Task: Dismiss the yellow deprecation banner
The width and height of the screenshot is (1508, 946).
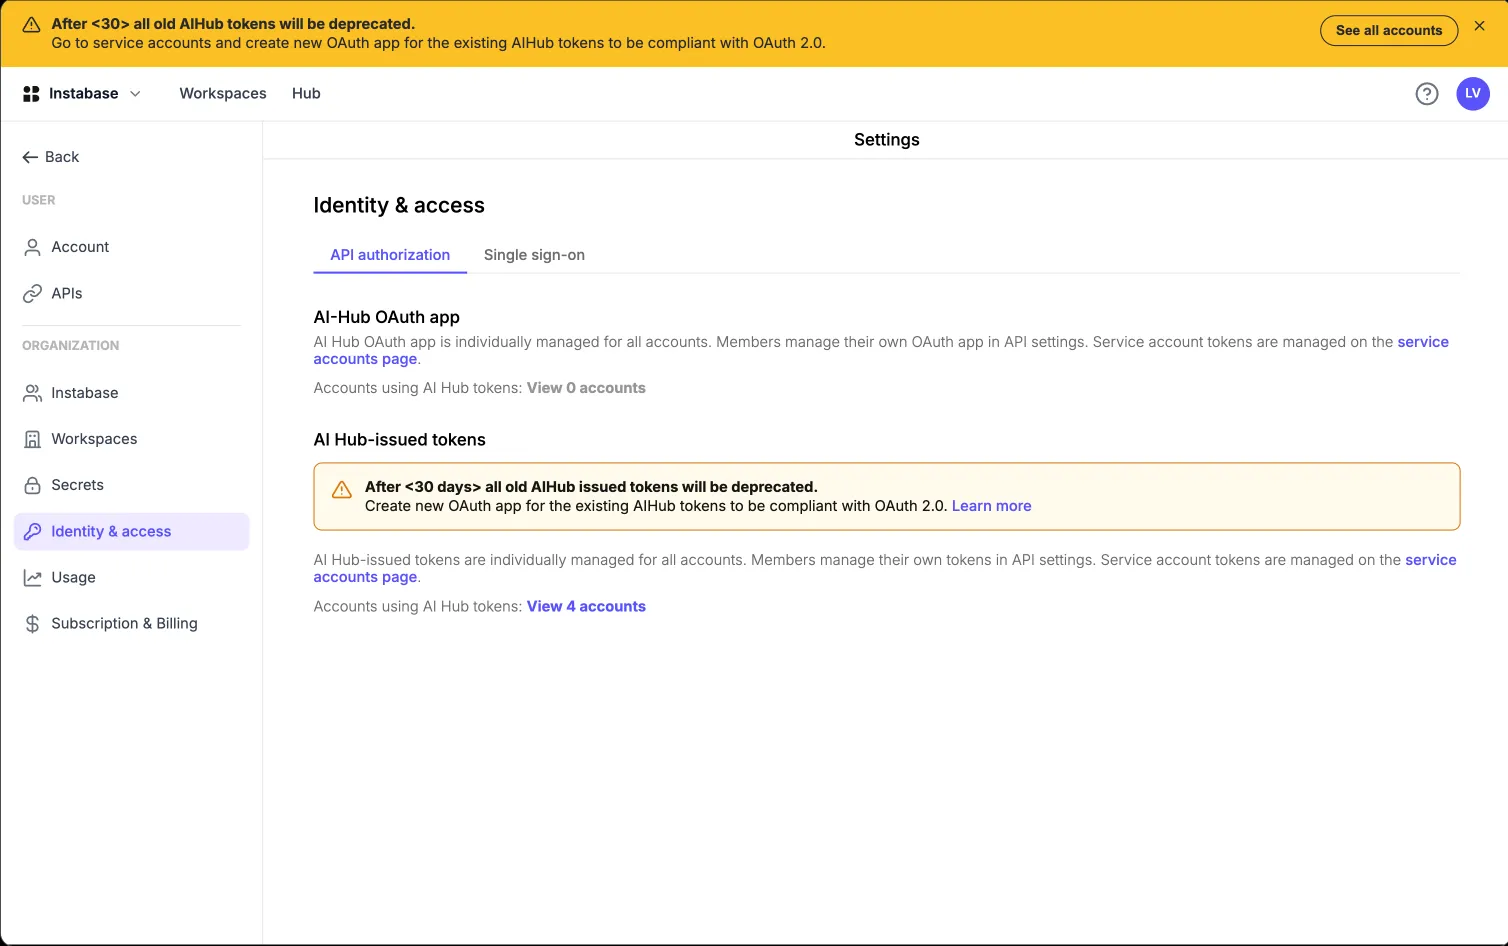Action: coord(1480,26)
